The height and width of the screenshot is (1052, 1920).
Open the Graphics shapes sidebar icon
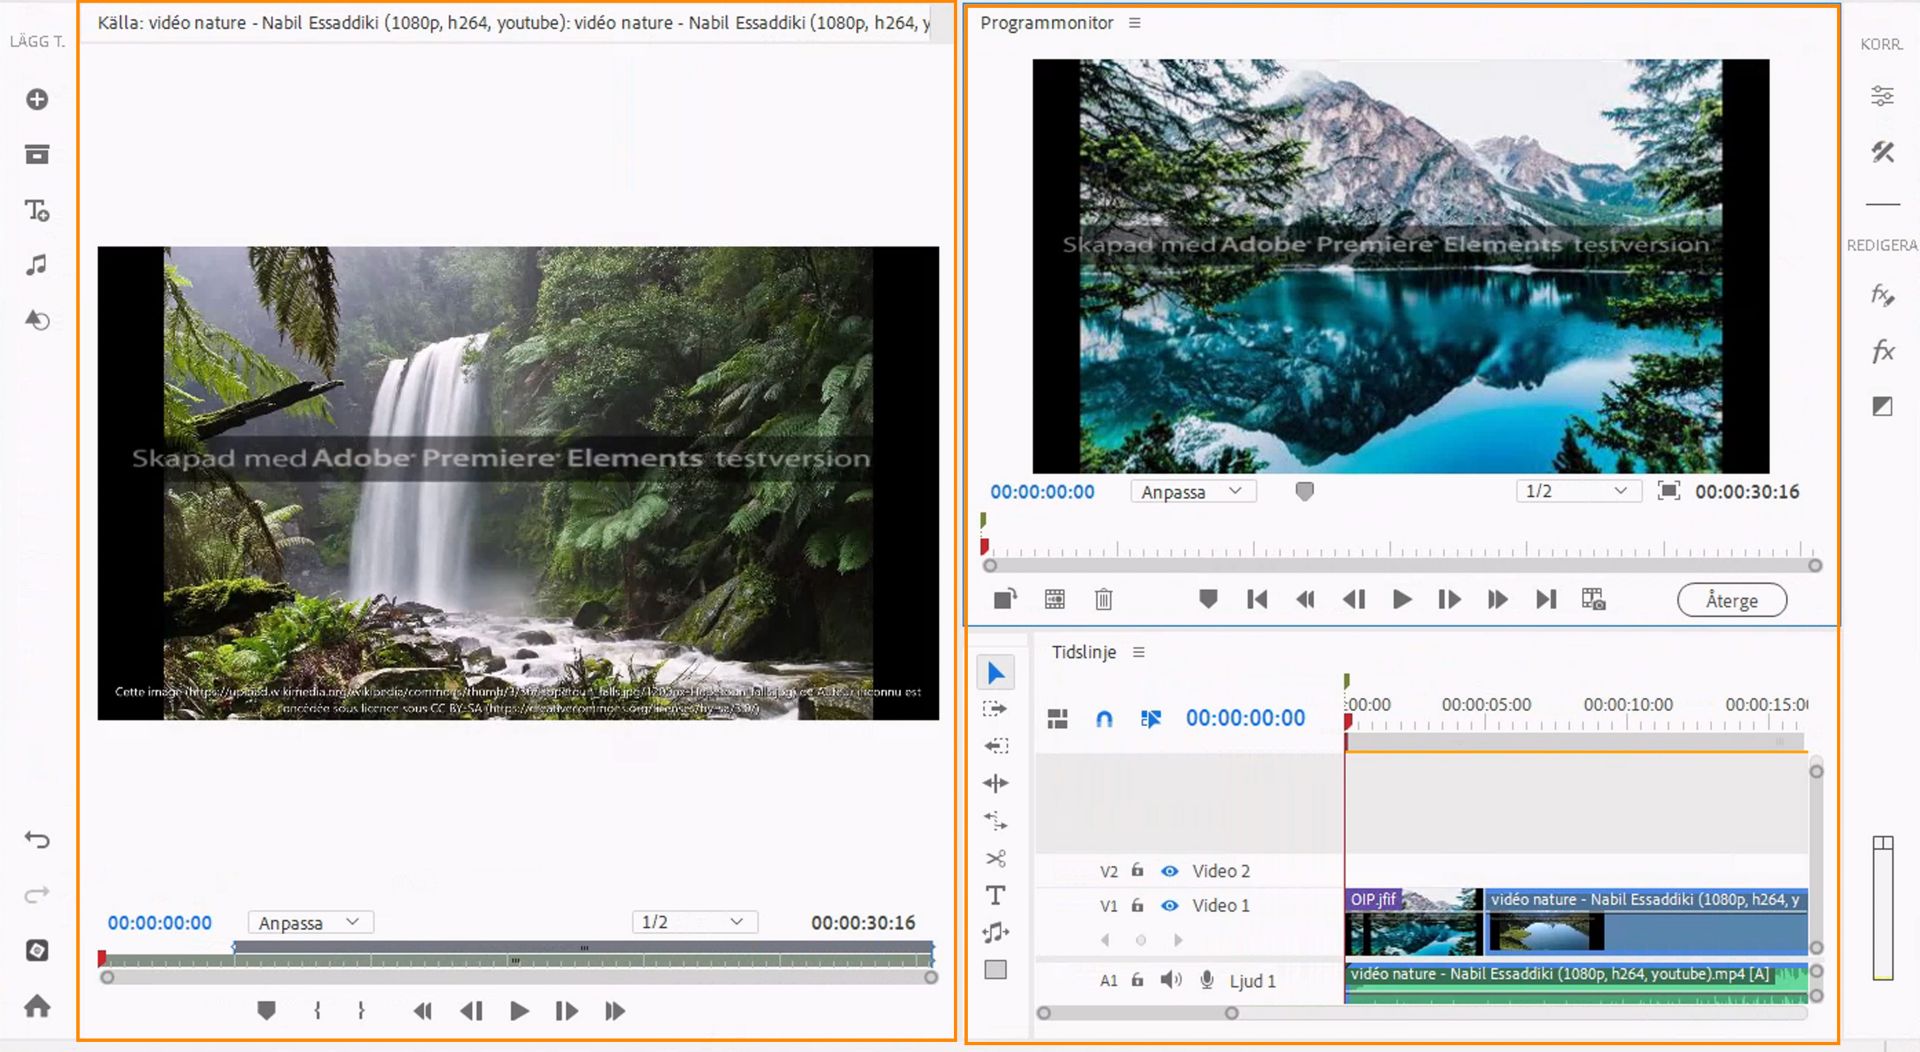pos(37,320)
